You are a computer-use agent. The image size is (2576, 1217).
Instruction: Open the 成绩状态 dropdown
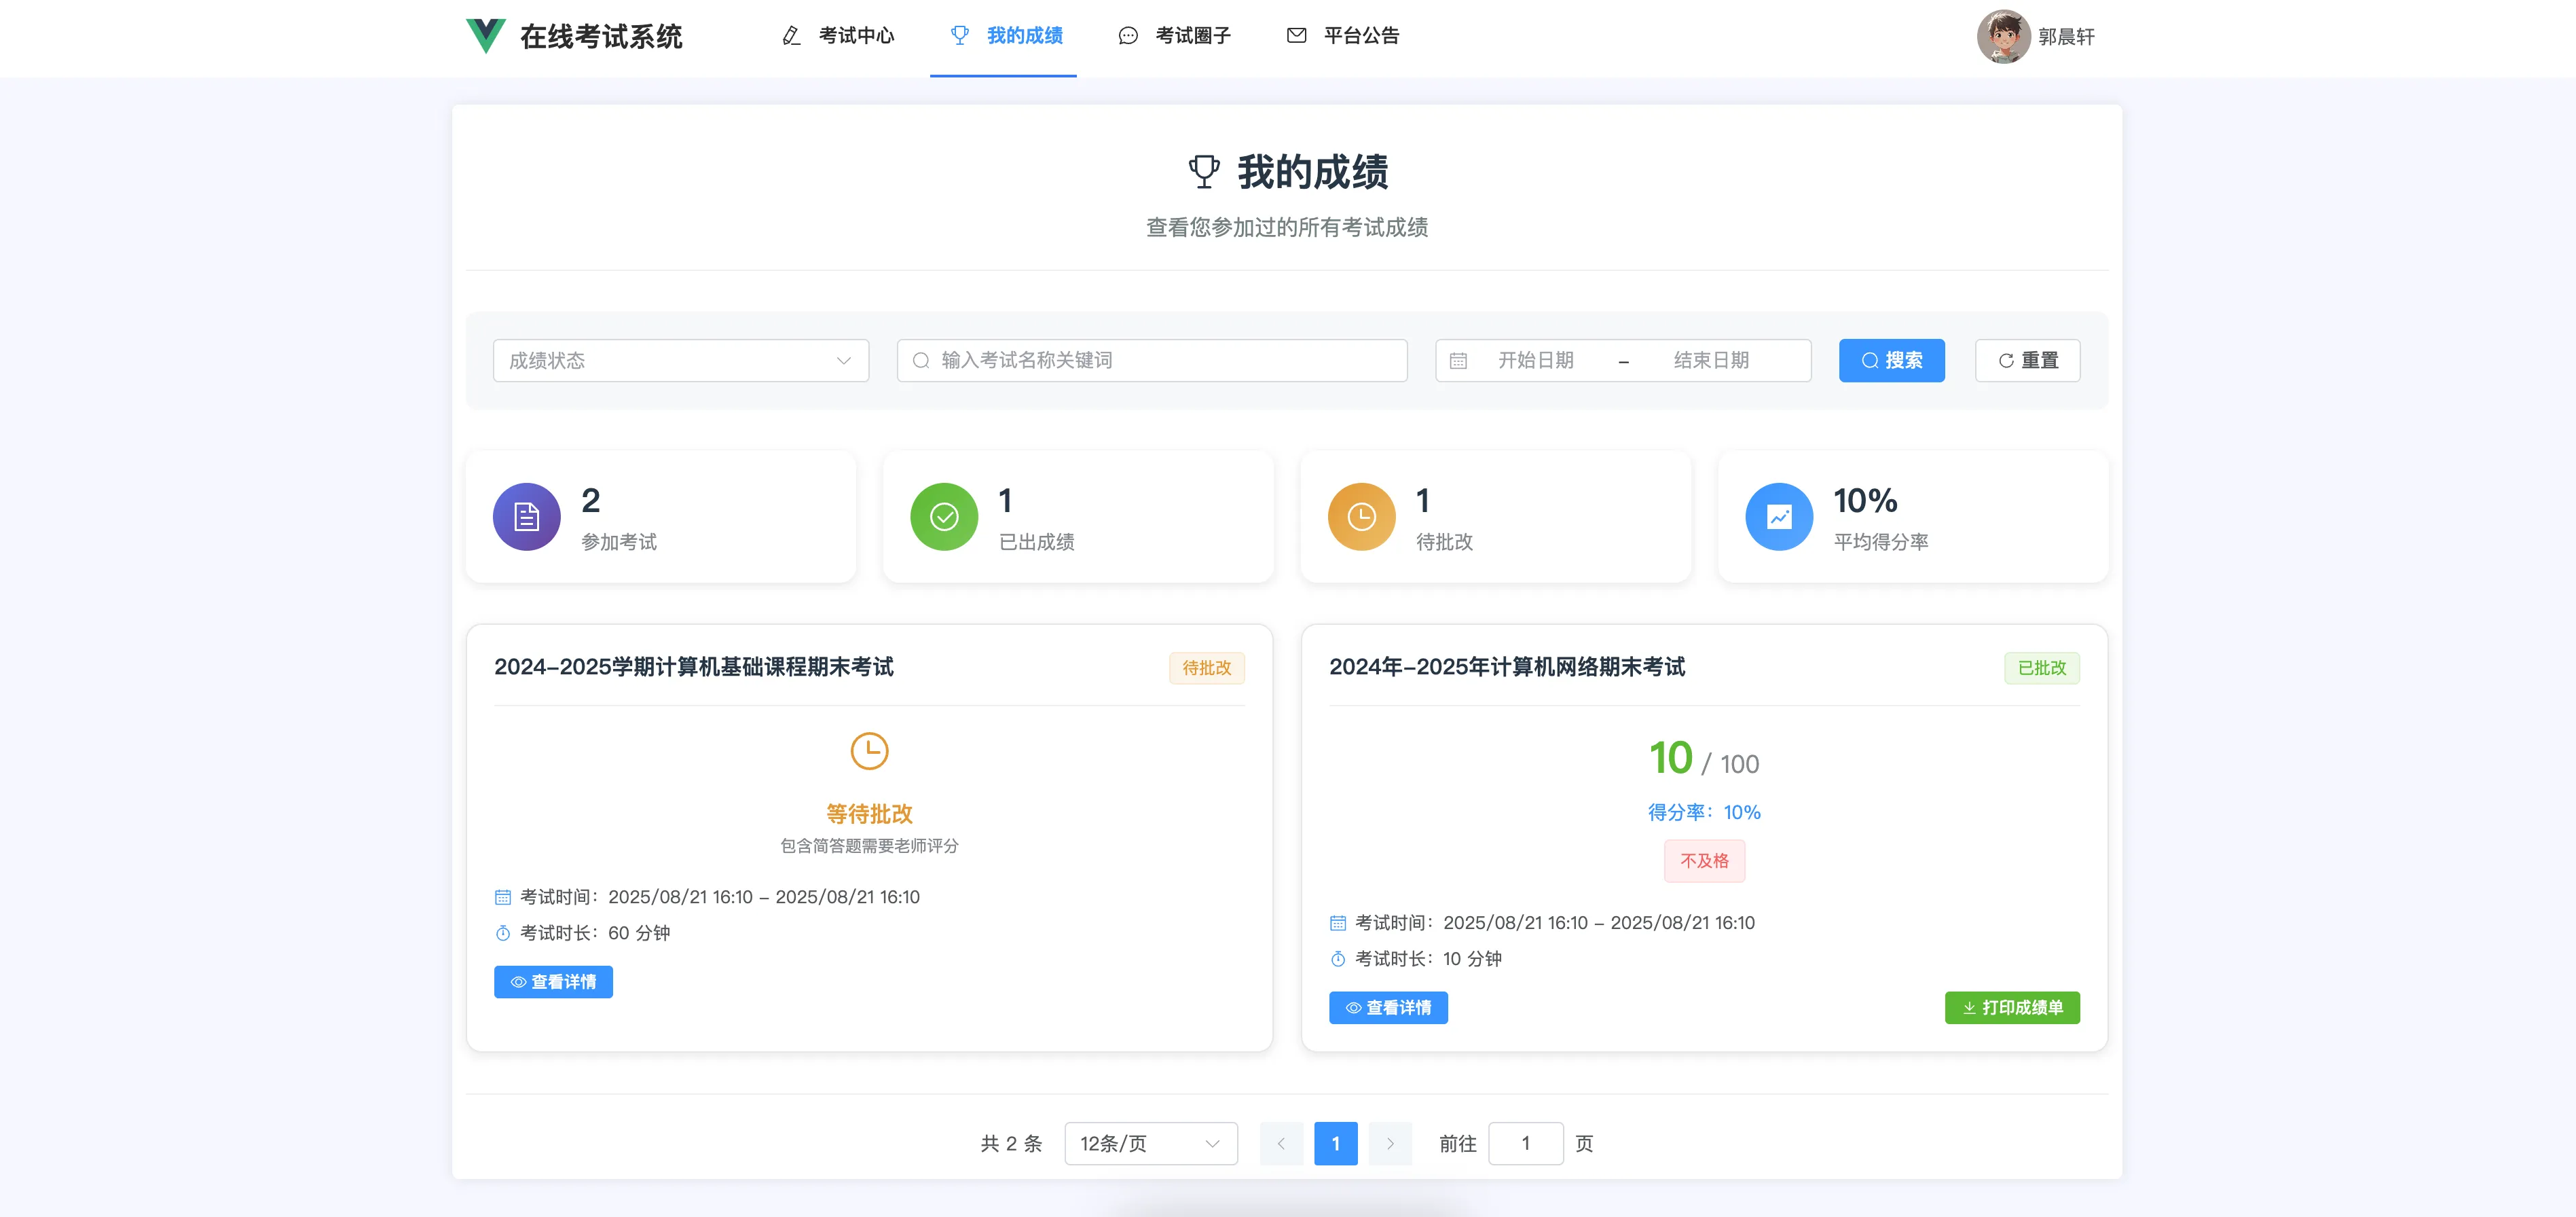[680, 361]
